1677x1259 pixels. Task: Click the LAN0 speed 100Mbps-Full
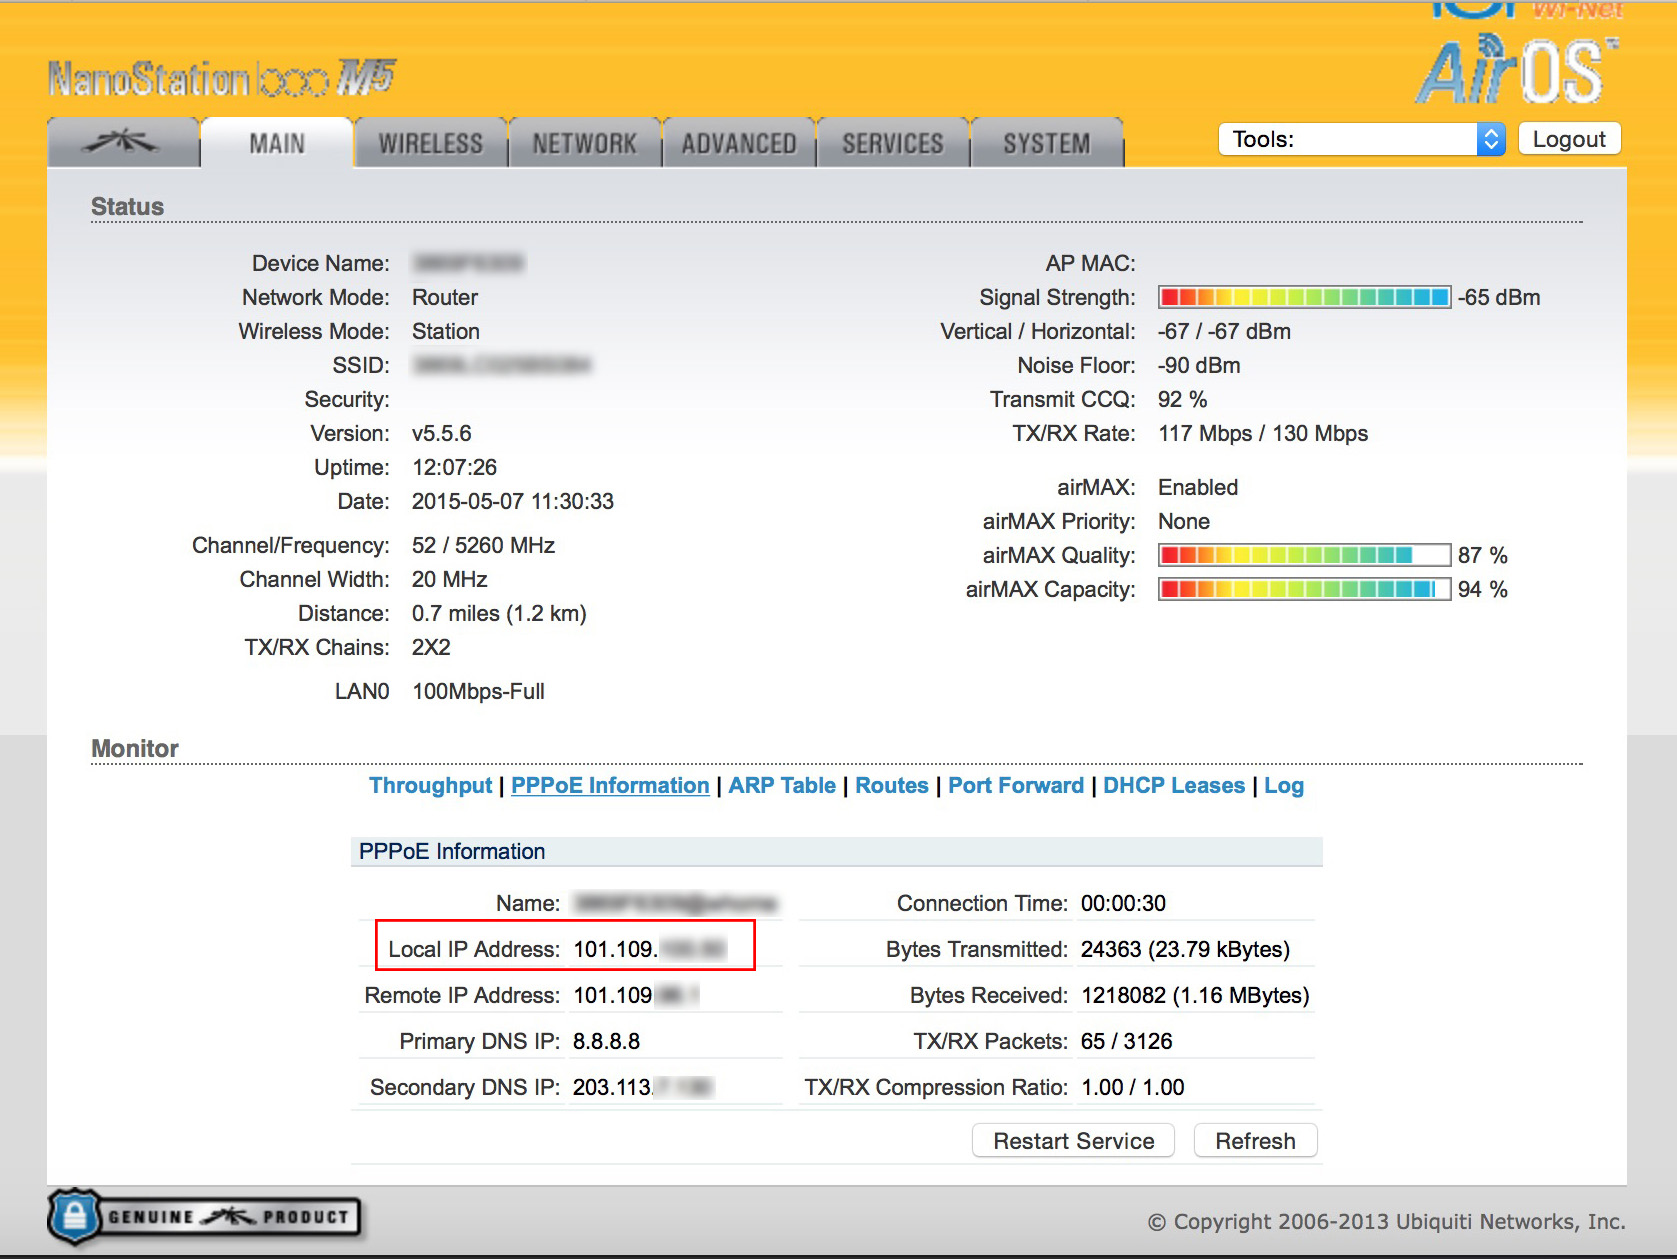coord(478,691)
